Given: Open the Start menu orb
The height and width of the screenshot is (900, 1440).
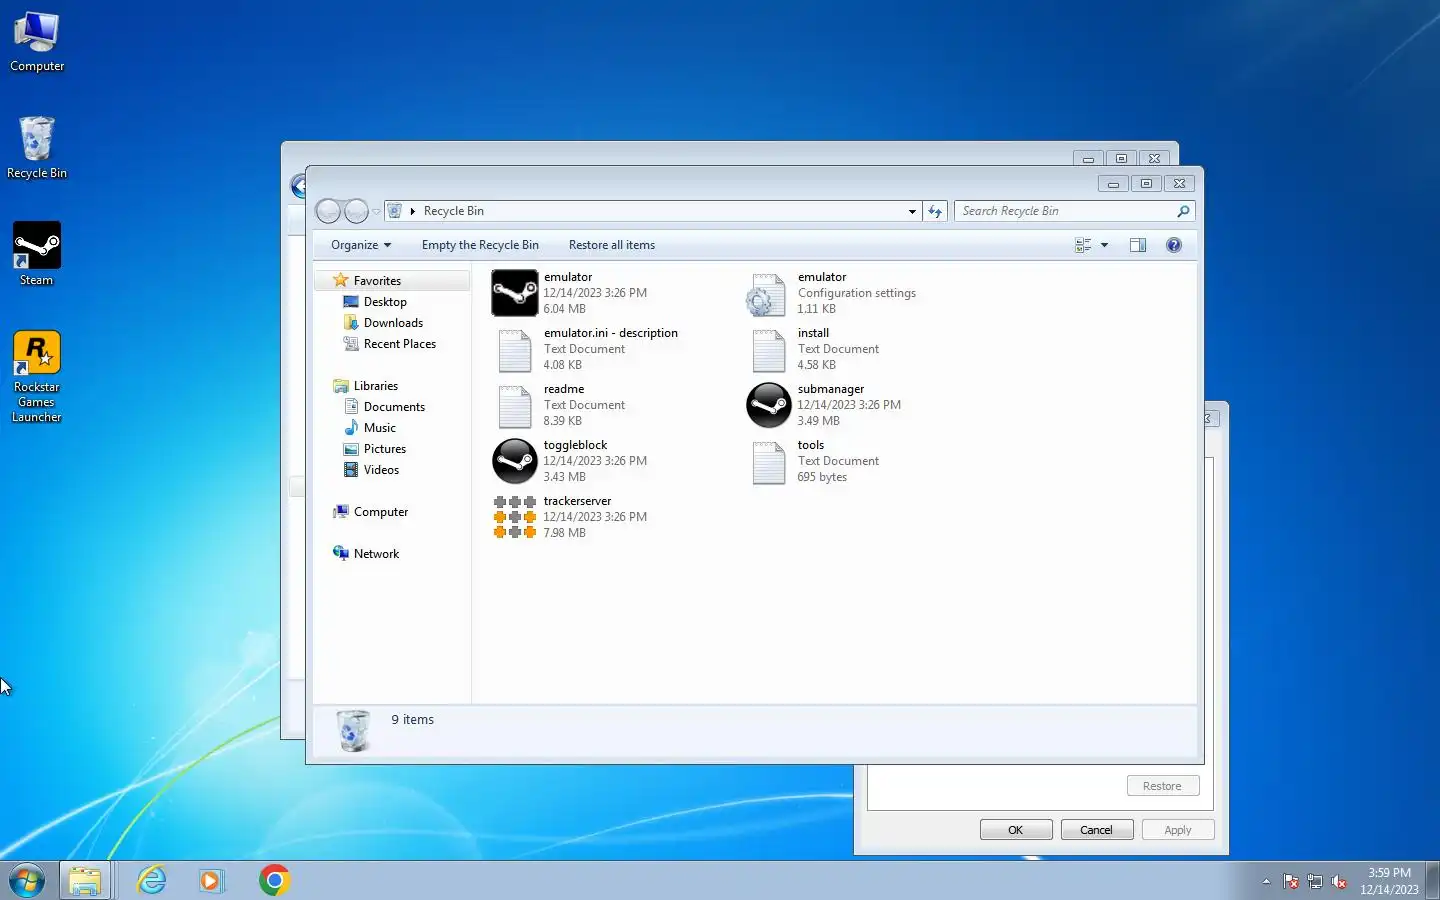Looking at the screenshot, I should pyautogui.click(x=27, y=880).
